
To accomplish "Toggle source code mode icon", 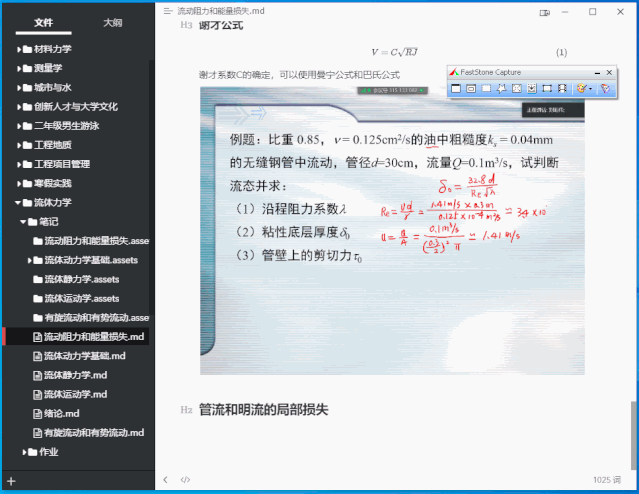I will click(185, 480).
